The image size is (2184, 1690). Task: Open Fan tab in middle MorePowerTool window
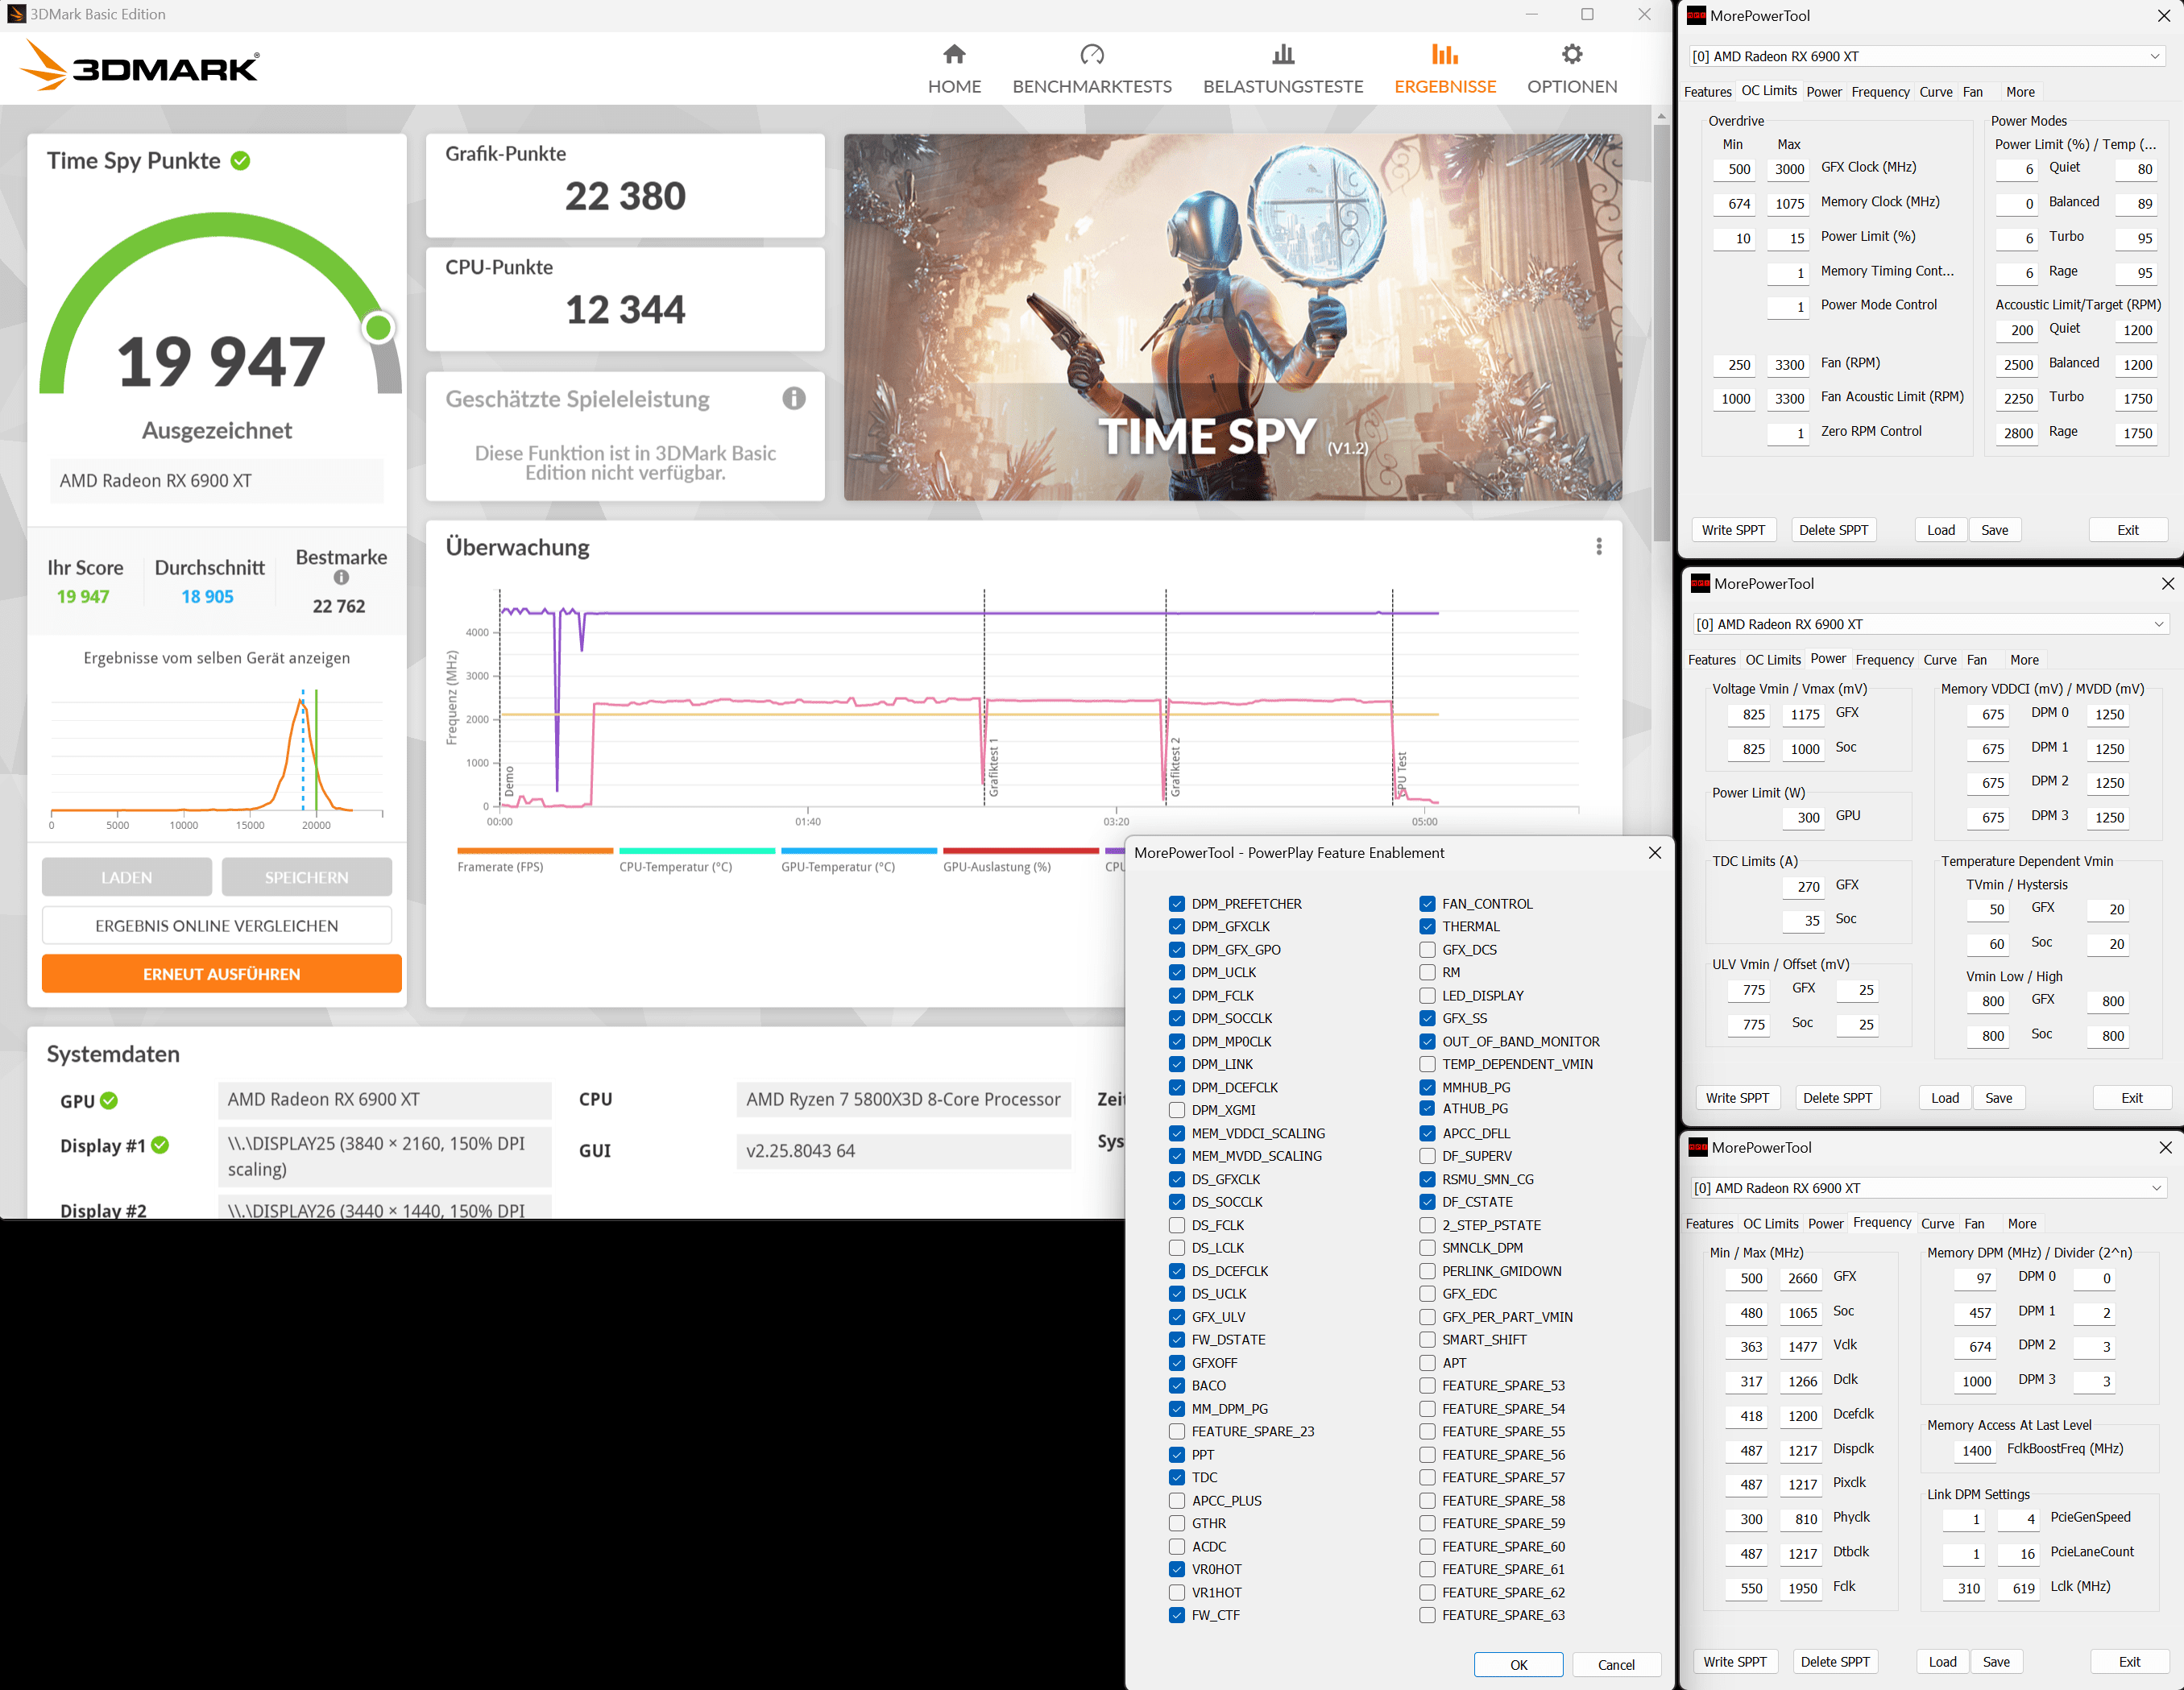1977,660
